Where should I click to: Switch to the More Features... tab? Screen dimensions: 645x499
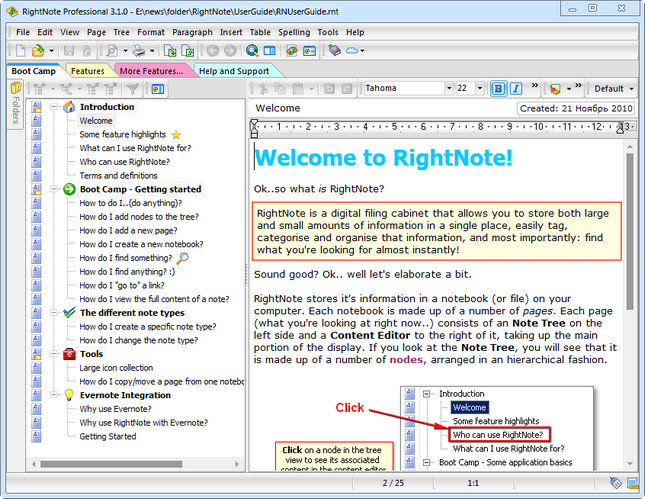[151, 71]
